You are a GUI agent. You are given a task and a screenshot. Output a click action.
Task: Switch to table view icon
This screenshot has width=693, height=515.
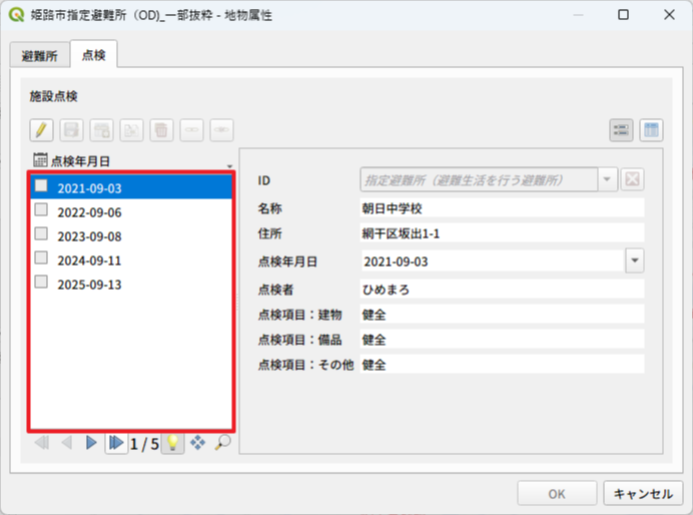click(x=651, y=130)
